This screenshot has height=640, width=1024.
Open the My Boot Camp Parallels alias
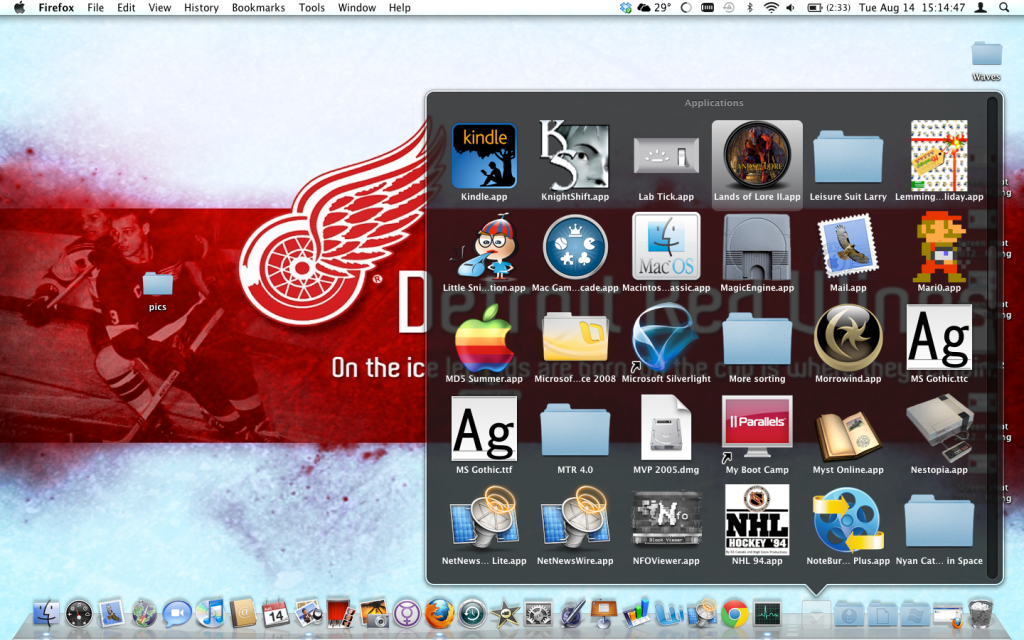pos(757,429)
